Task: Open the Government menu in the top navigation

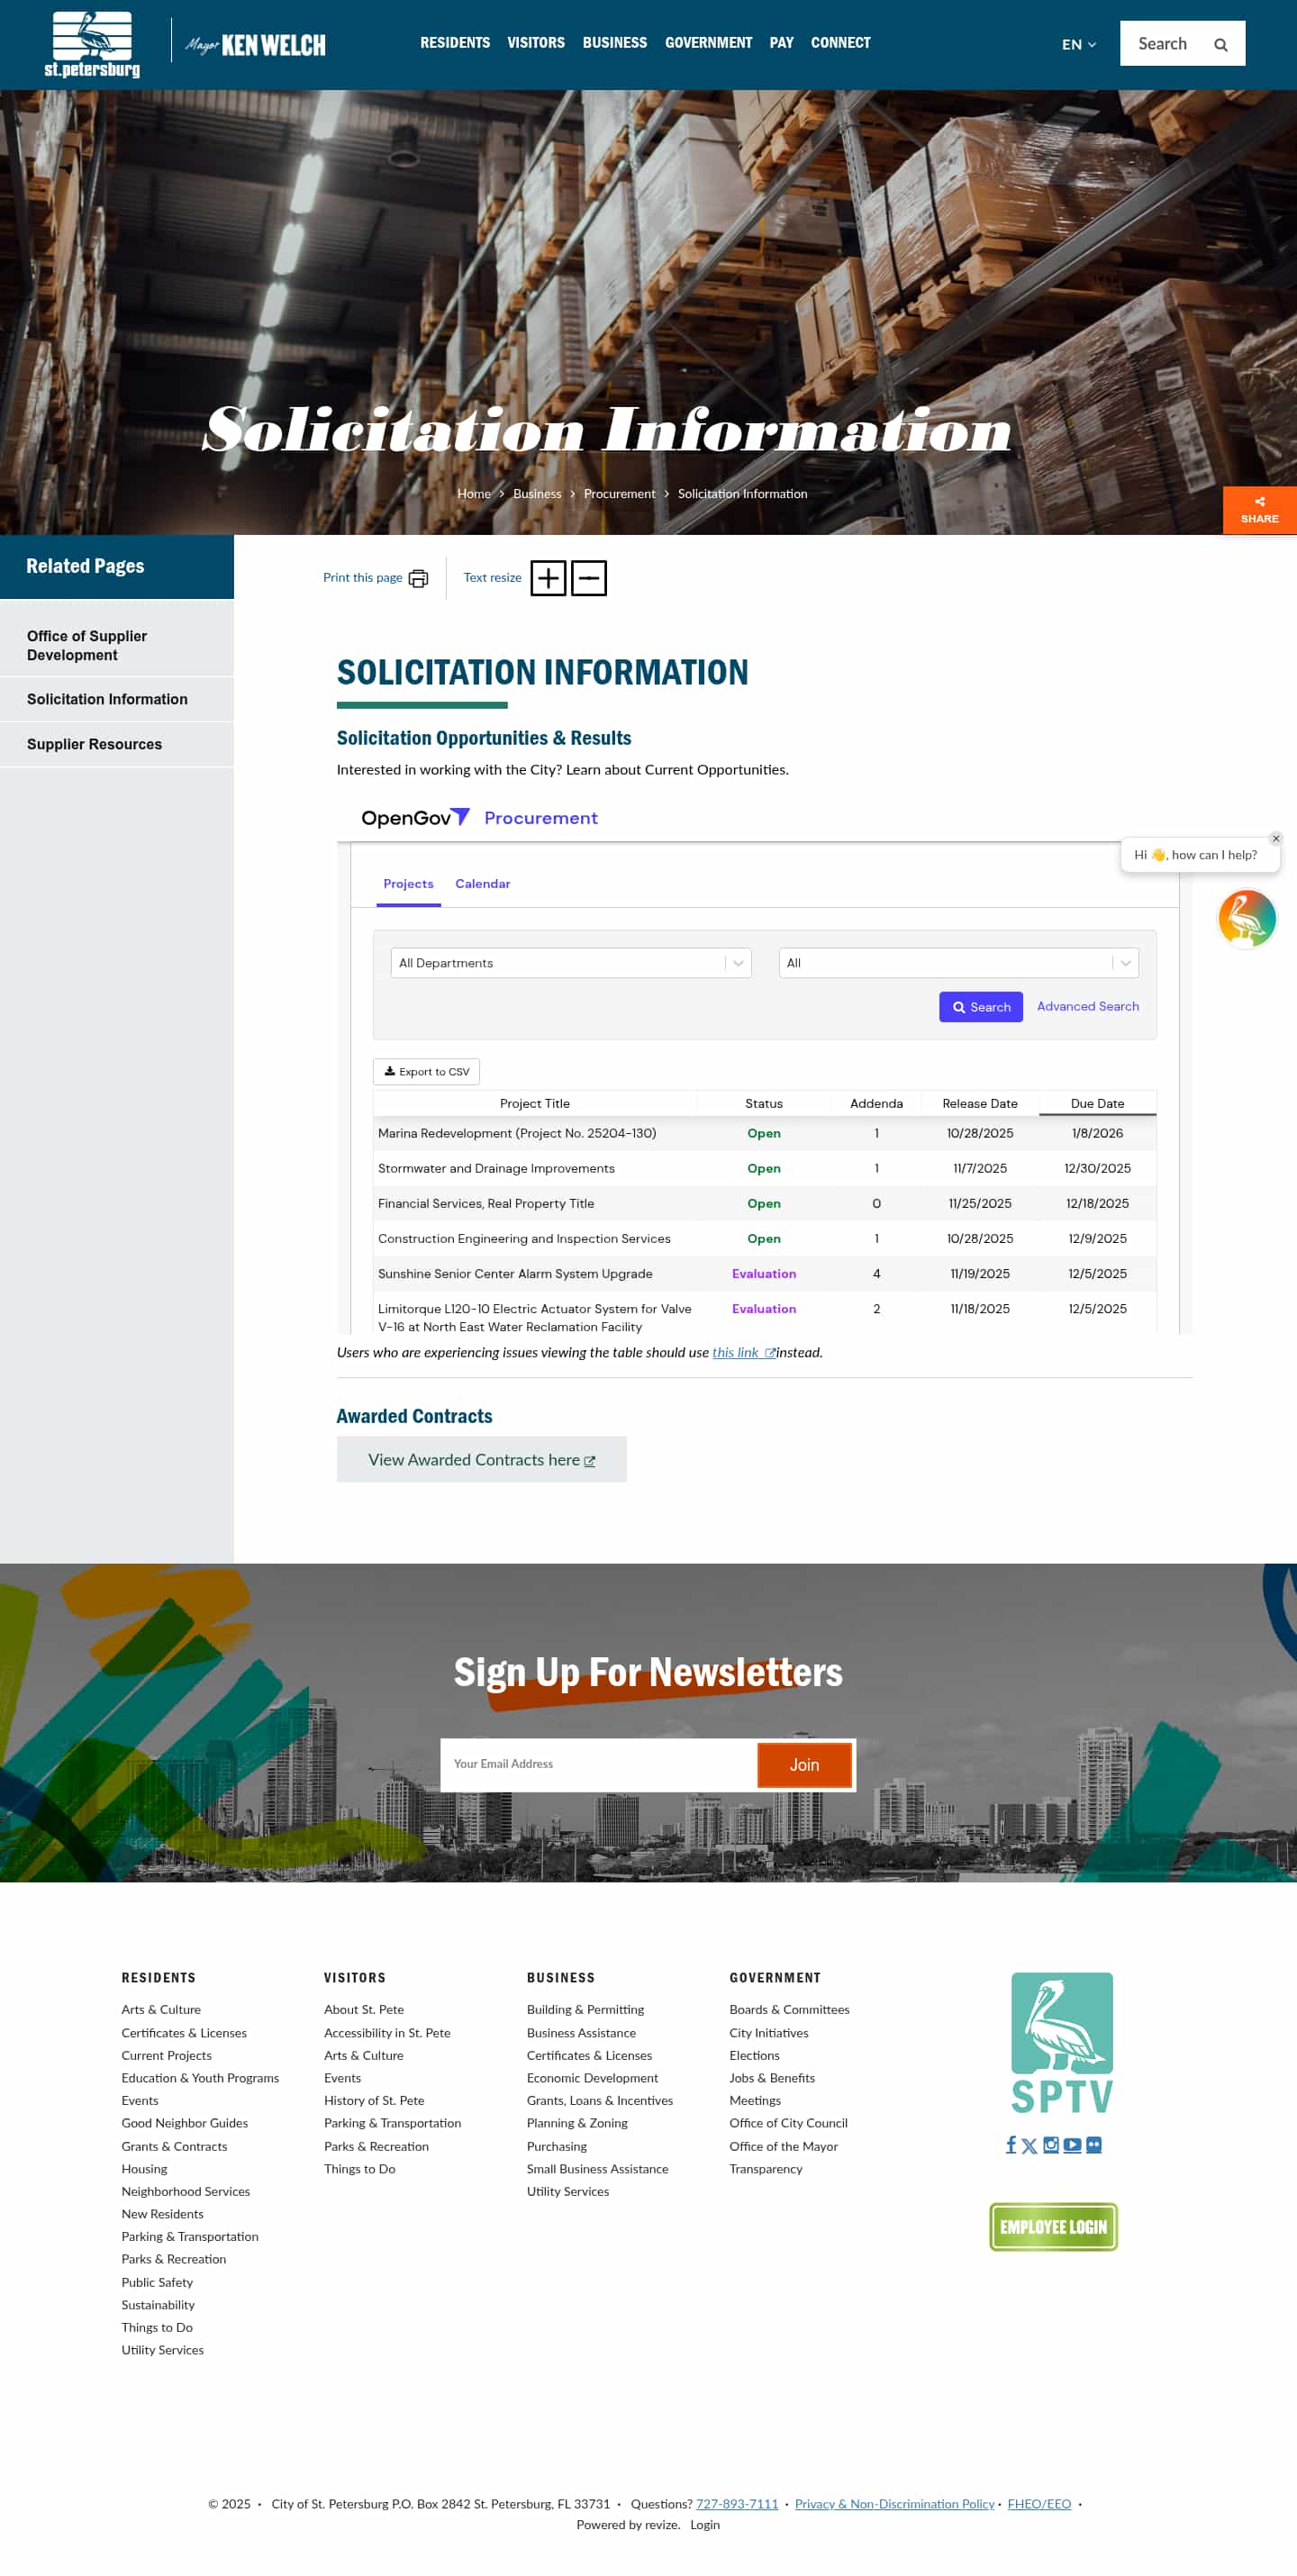Action: click(x=708, y=43)
